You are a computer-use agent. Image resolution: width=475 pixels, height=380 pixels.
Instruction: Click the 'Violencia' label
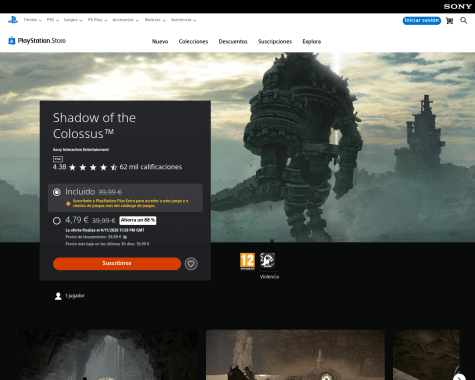point(269,277)
